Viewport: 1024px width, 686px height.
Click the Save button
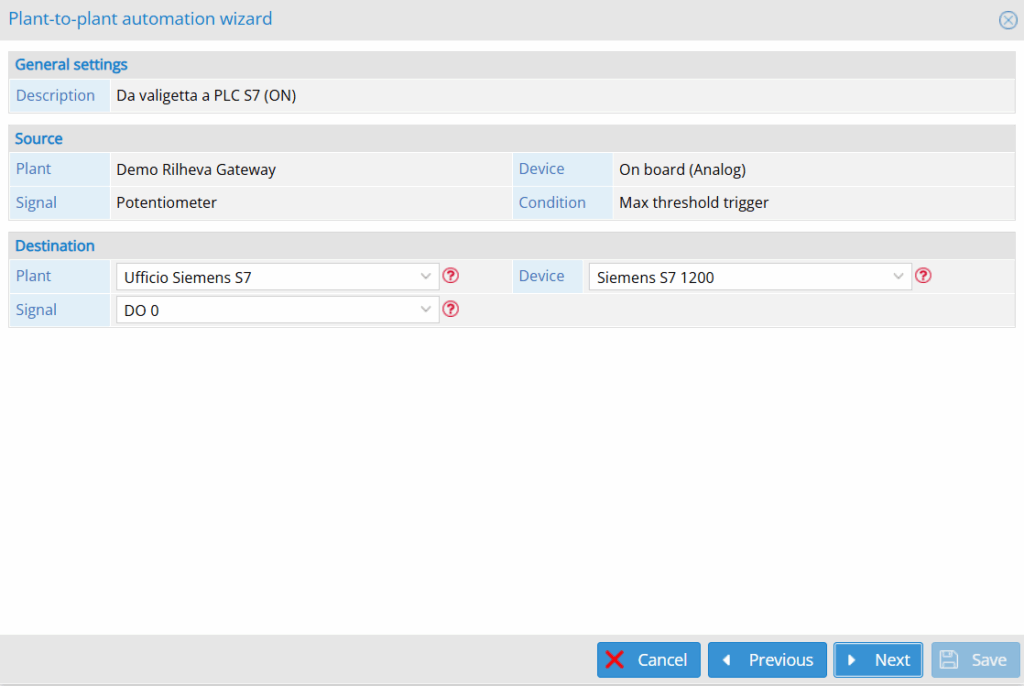click(x=975, y=660)
